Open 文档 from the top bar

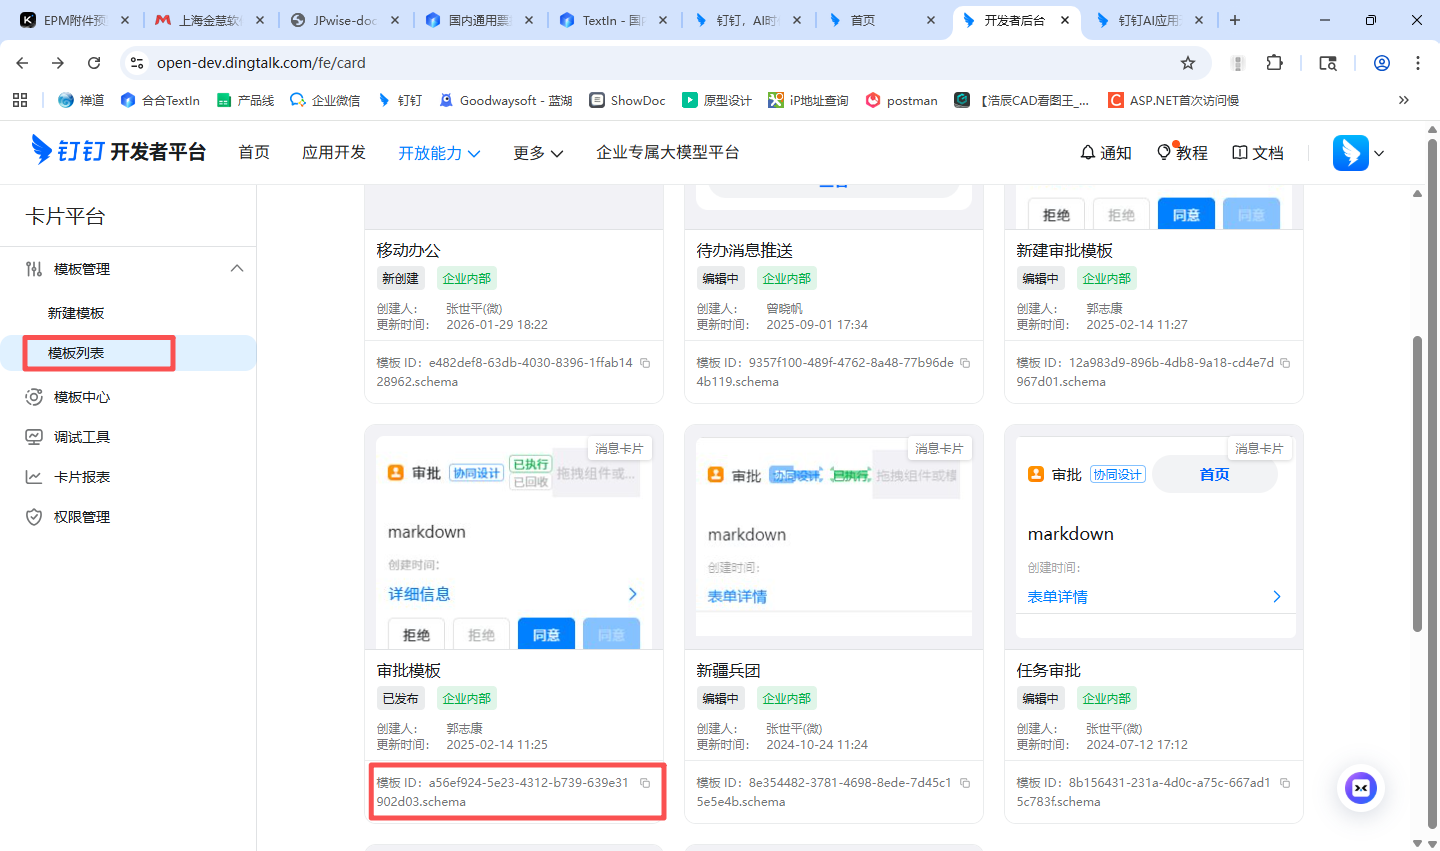(1257, 153)
